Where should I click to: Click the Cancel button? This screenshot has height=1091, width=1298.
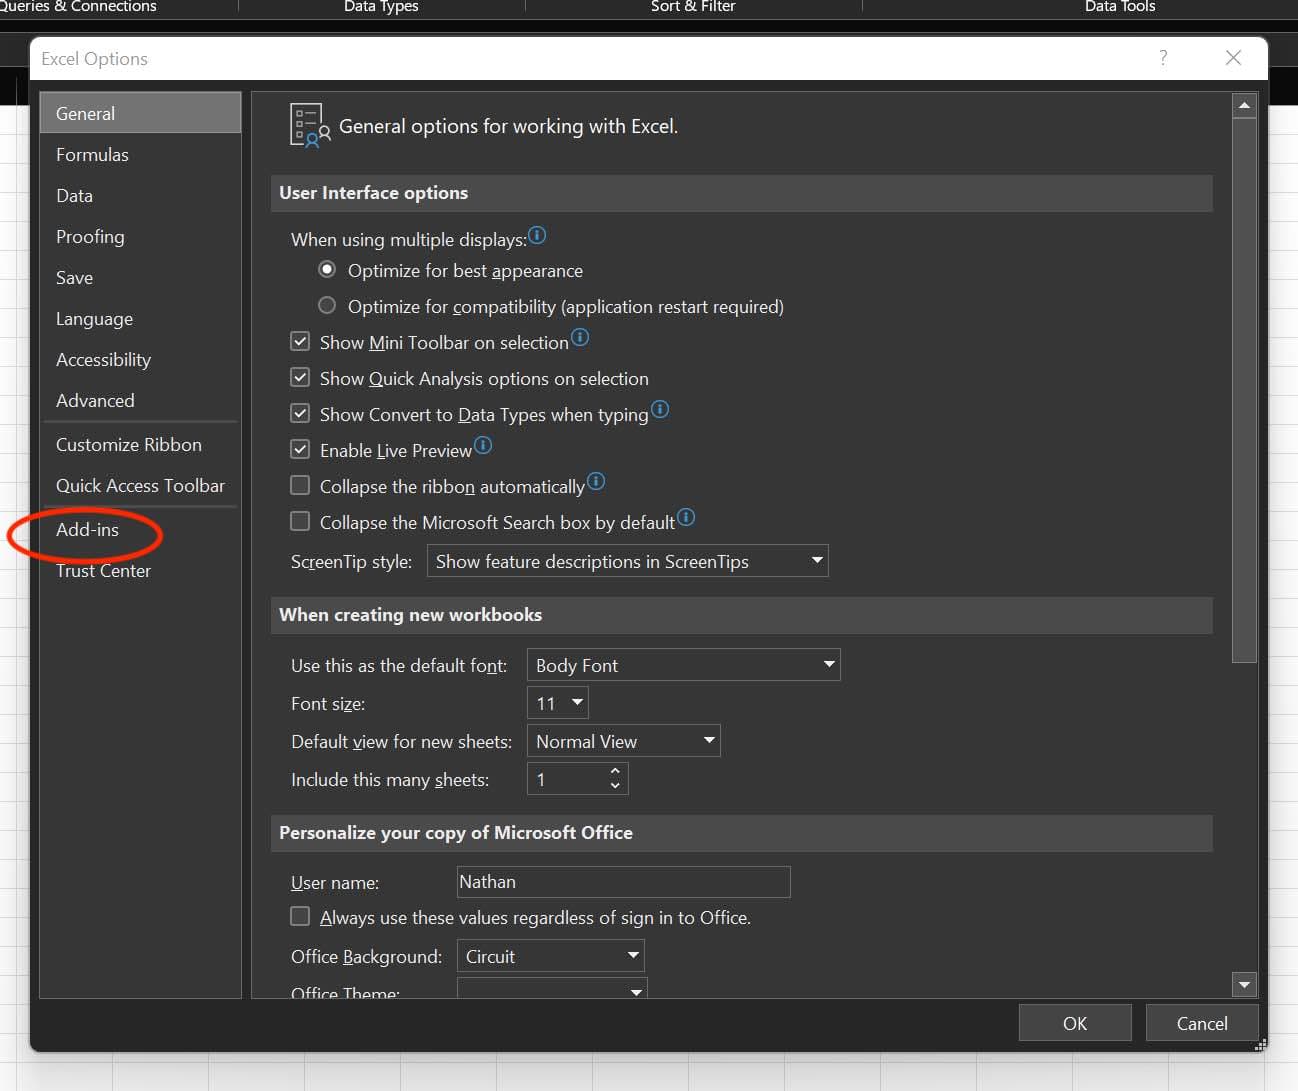1201,1023
